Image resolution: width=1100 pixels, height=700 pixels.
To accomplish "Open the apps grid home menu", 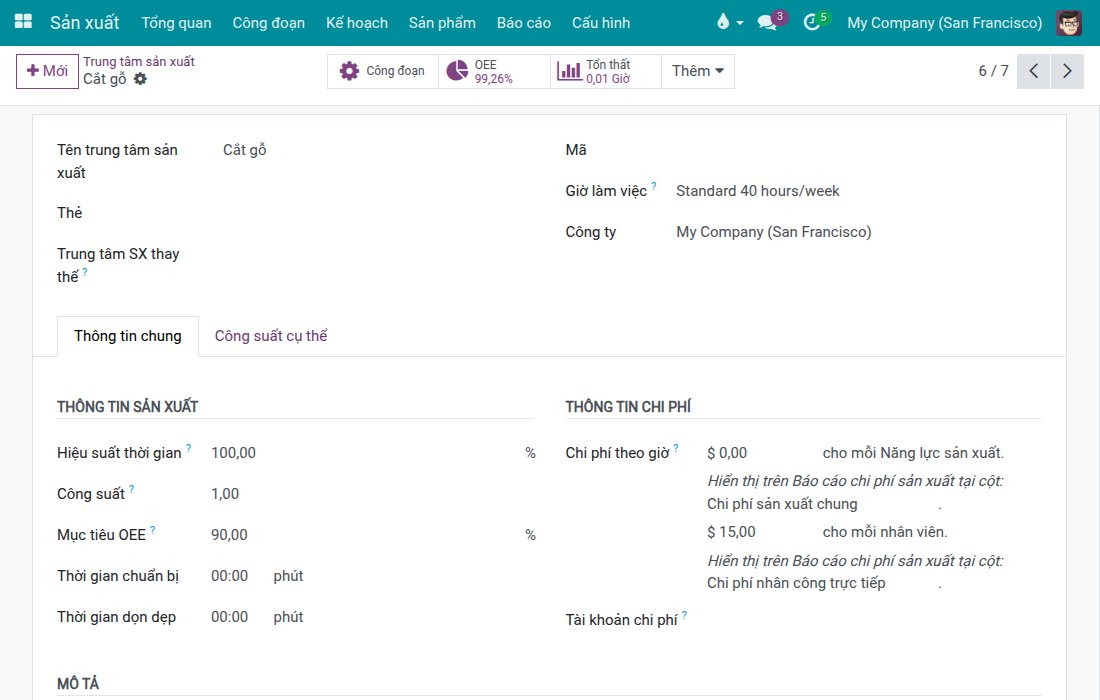I will tap(23, 22).
